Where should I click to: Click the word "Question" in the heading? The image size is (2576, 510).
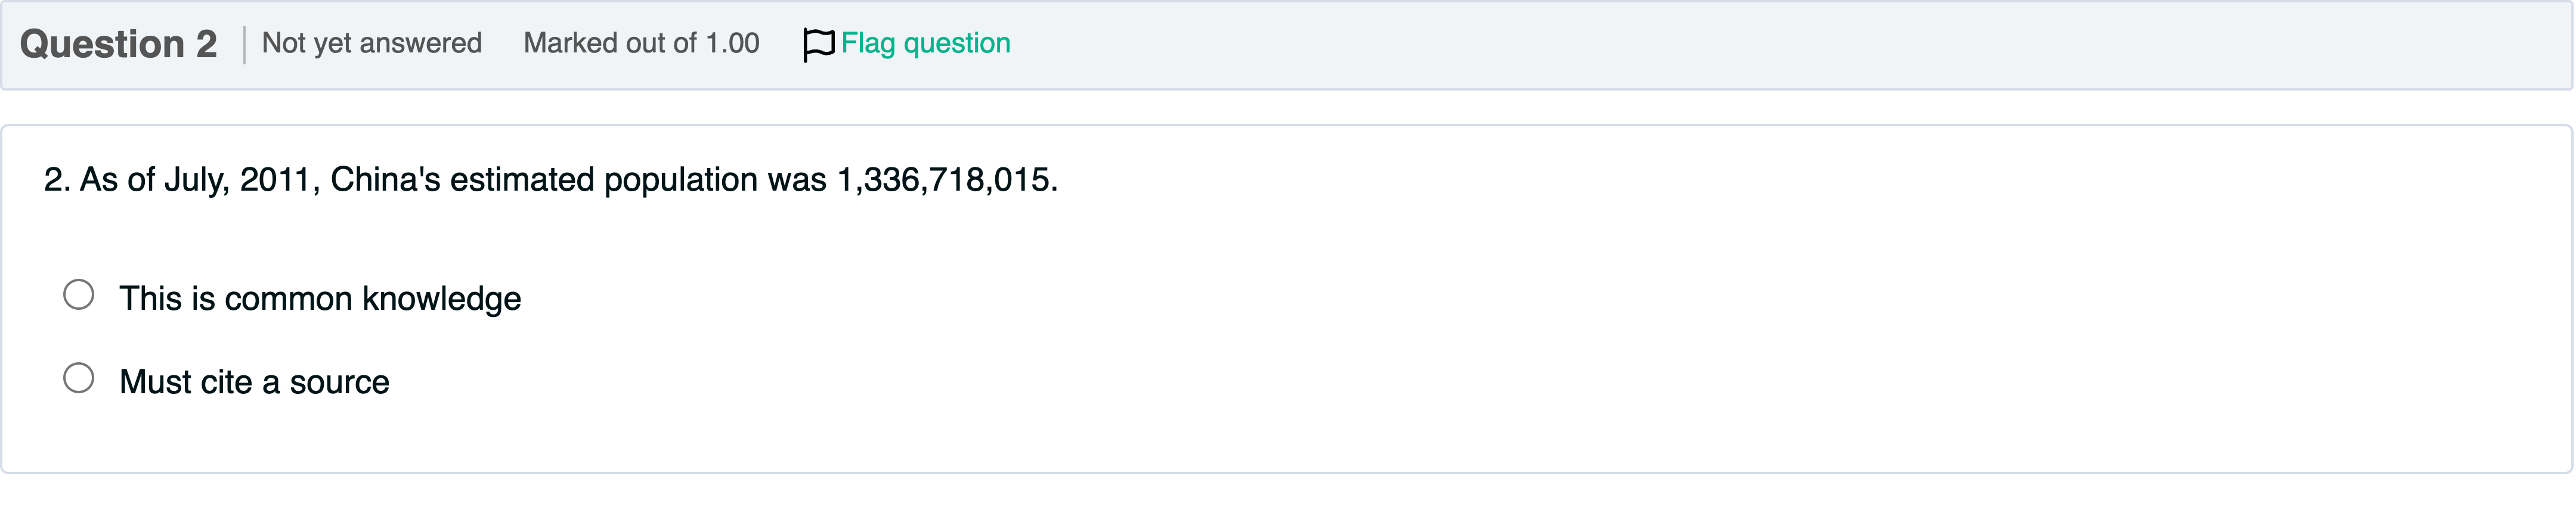pos(102,44)
